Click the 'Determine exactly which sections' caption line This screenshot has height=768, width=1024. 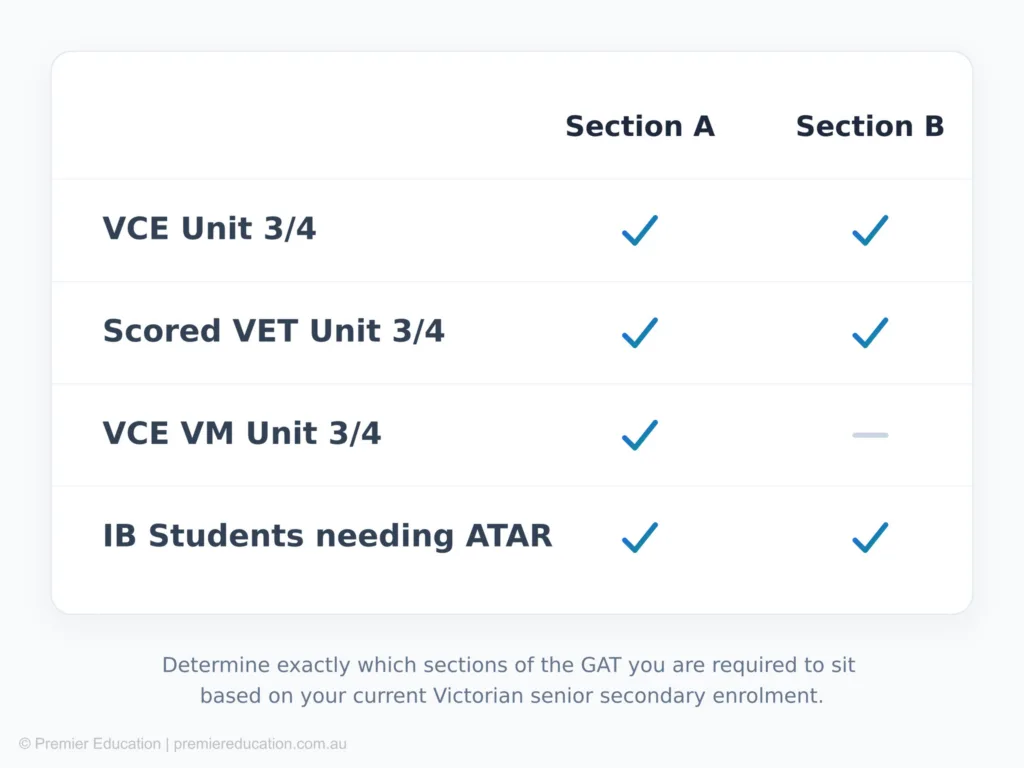509,665
